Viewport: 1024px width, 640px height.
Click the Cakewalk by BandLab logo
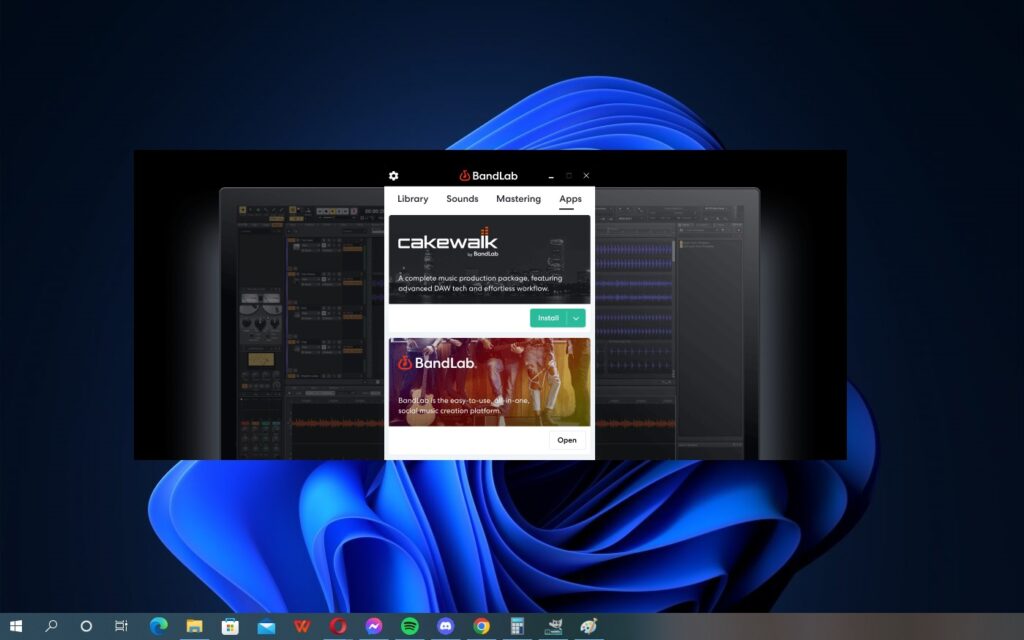(x=448, y=242)
